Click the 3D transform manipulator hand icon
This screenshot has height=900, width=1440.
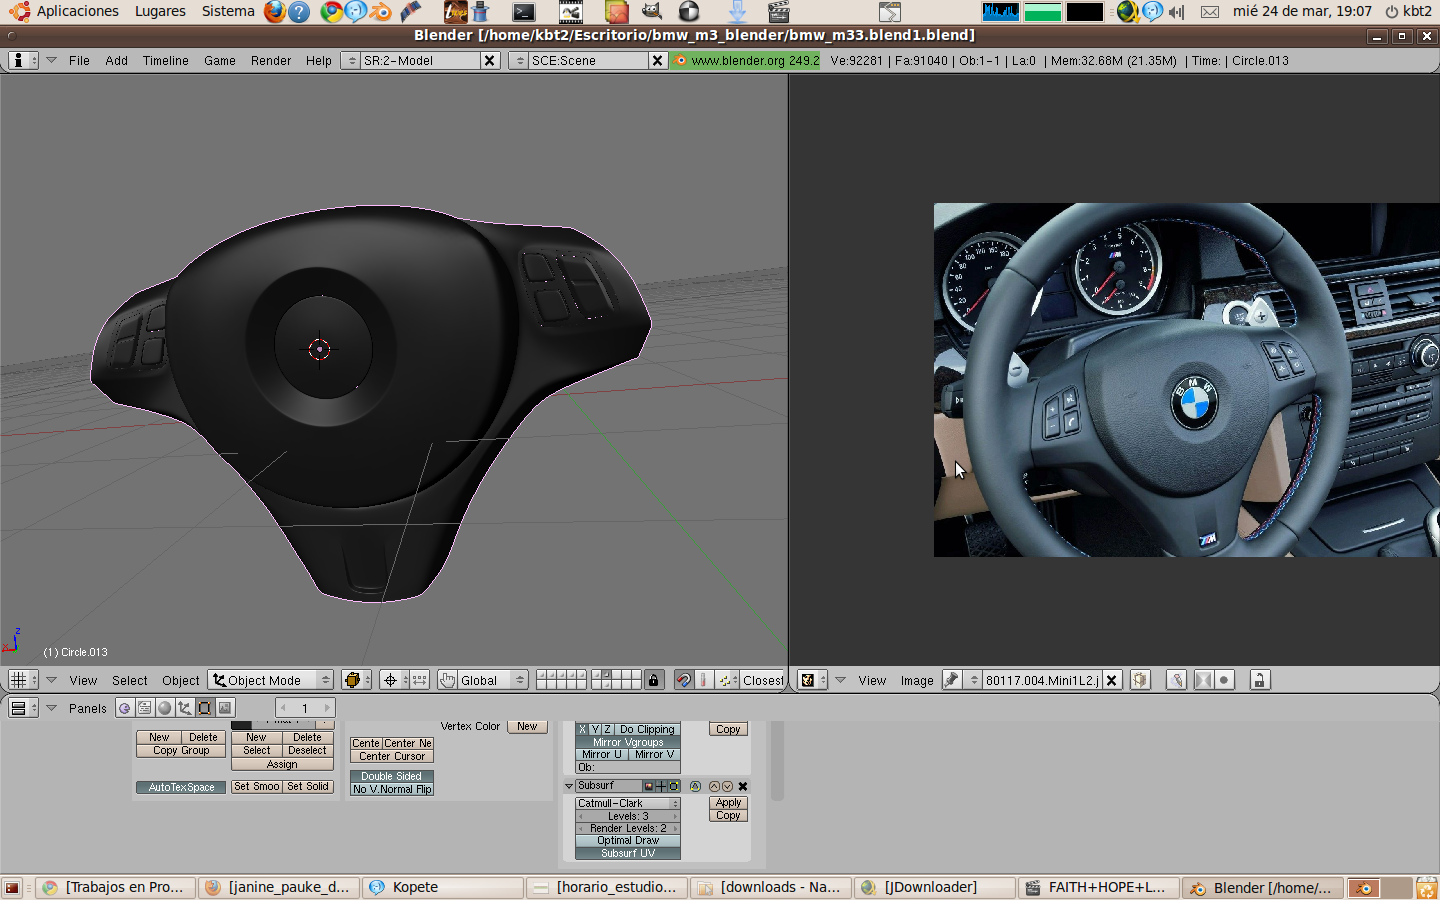[x=447, y=680]
